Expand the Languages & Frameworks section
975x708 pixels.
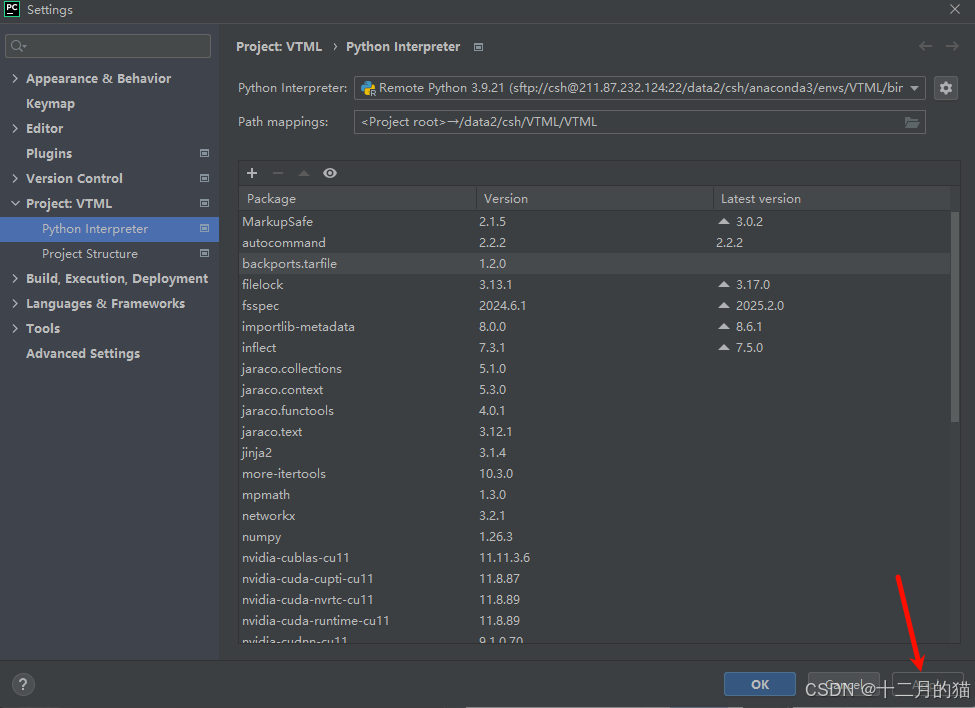point(15,303)
